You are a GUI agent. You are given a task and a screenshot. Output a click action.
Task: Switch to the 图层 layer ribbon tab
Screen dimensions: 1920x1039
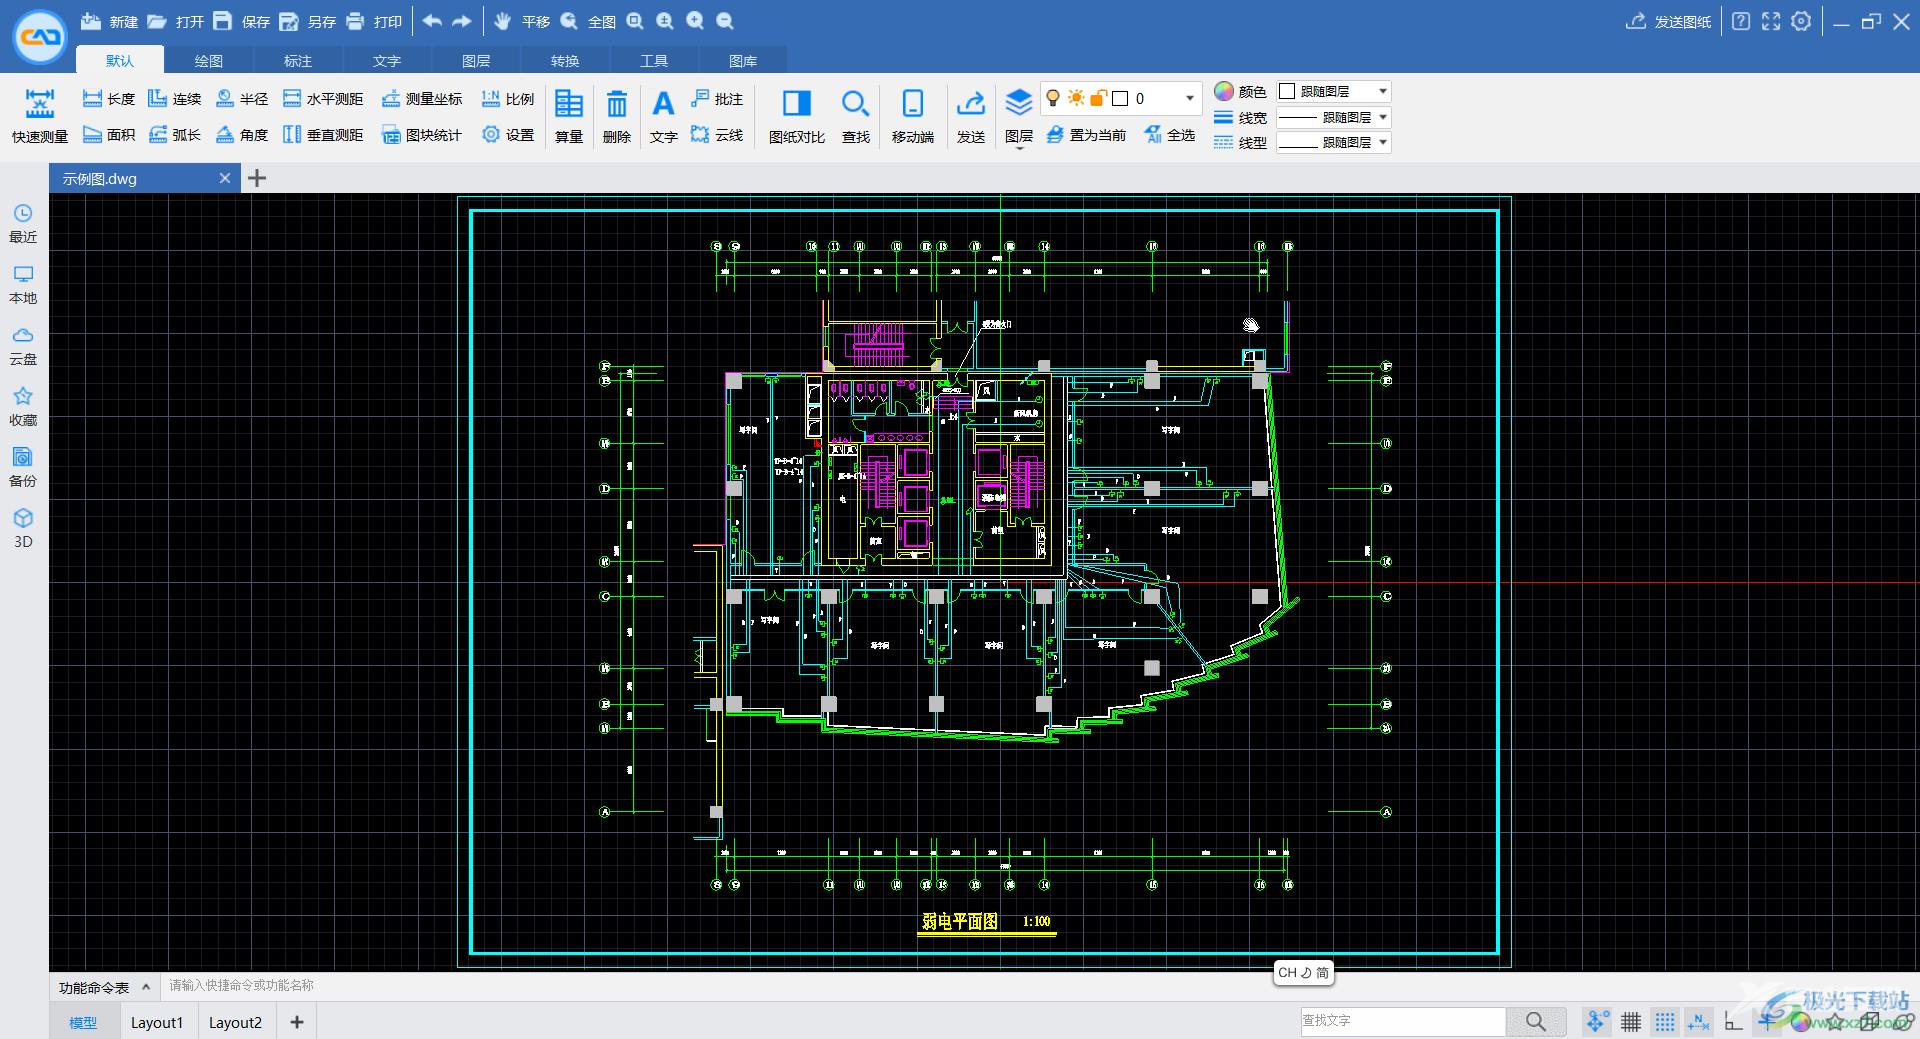[x=476, y=61]
